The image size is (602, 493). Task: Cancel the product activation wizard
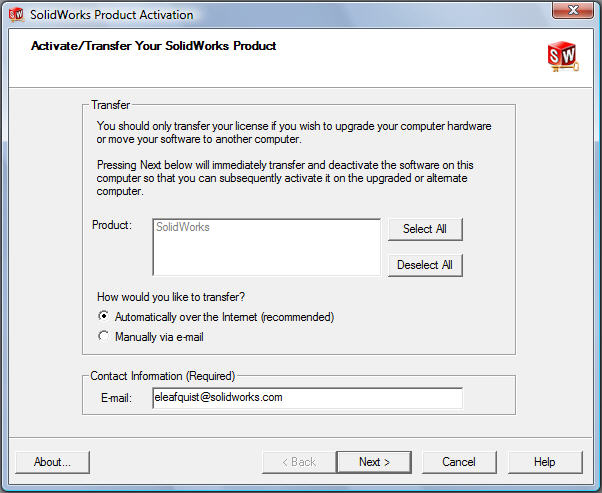[459, 462]
